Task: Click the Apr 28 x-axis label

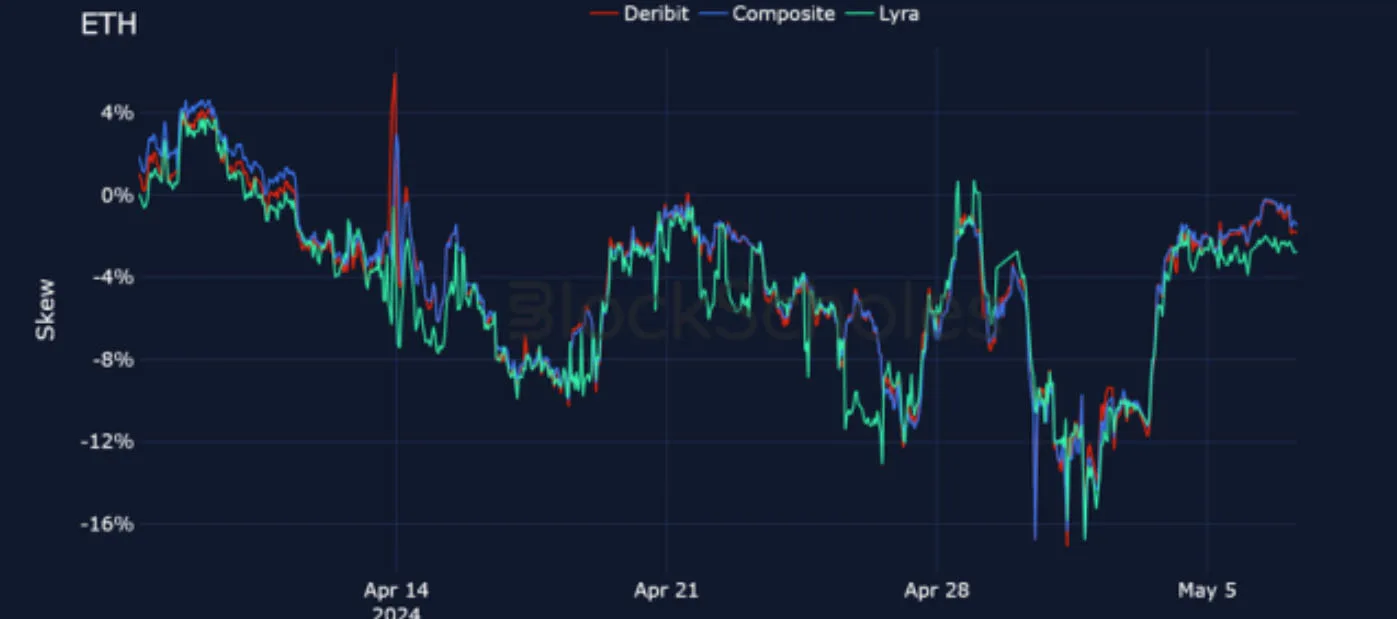Action: coord(936,591)
